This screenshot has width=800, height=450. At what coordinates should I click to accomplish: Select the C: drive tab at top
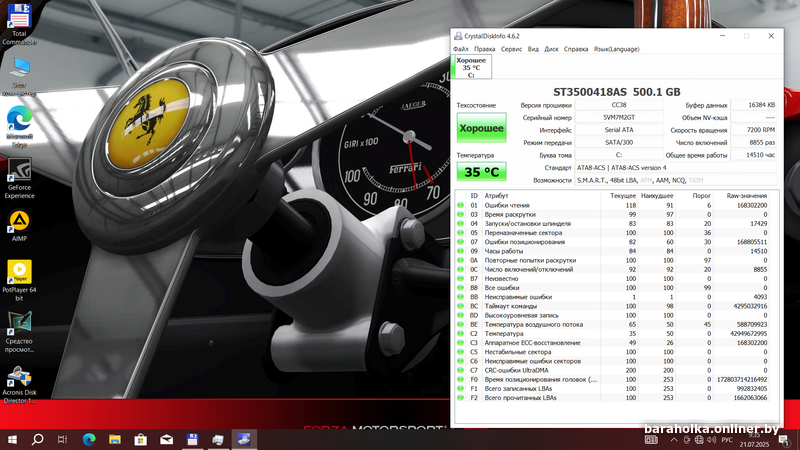point(472,67)
